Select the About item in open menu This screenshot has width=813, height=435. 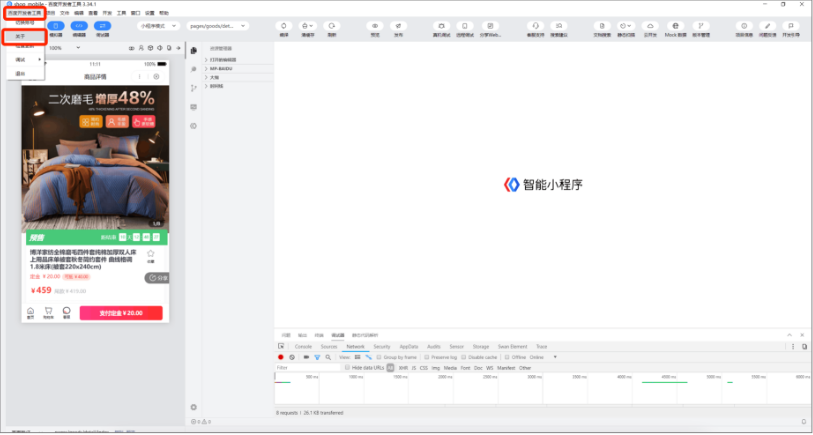tap(25, 37)
